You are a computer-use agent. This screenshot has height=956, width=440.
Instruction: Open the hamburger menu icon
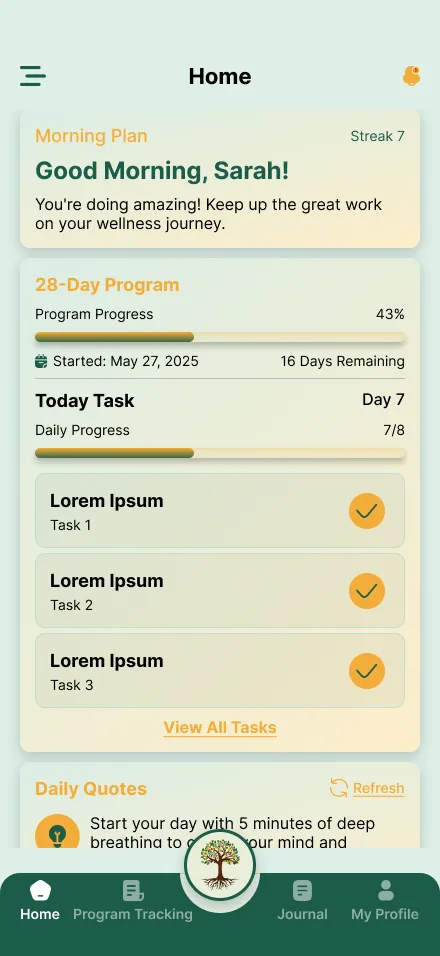[33, 76]
